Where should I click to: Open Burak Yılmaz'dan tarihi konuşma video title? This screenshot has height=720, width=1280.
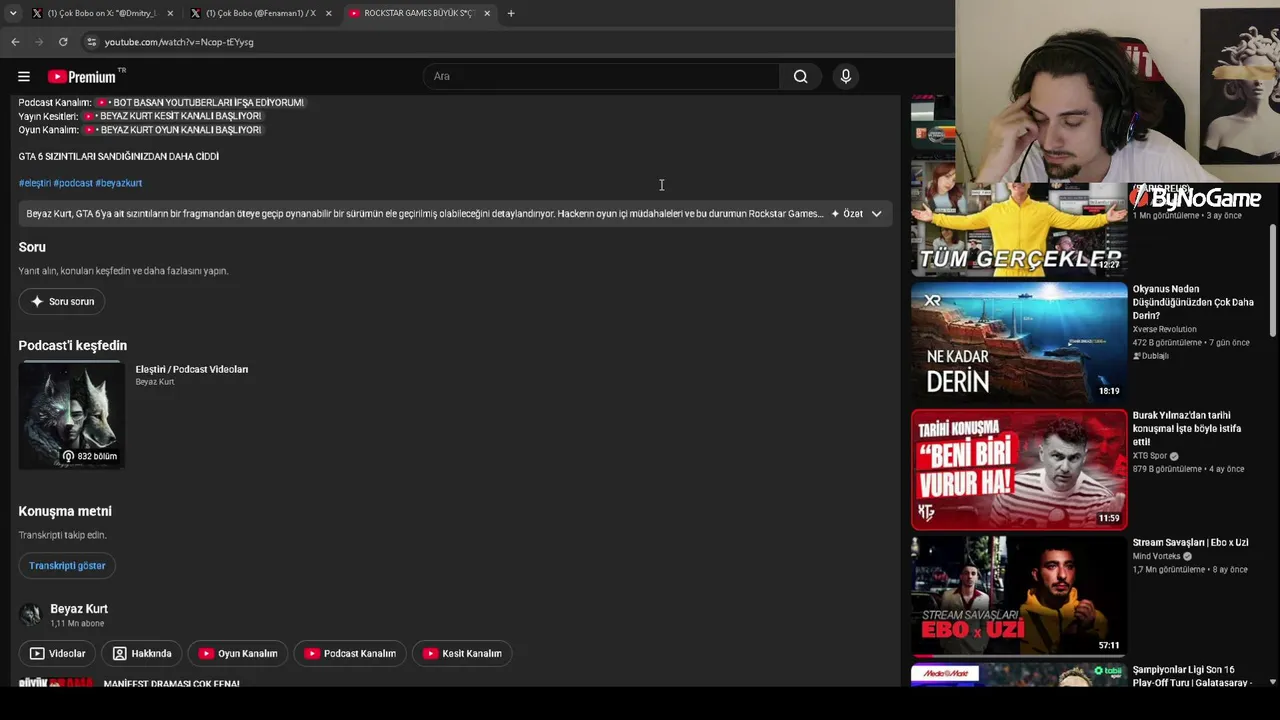1187,428
